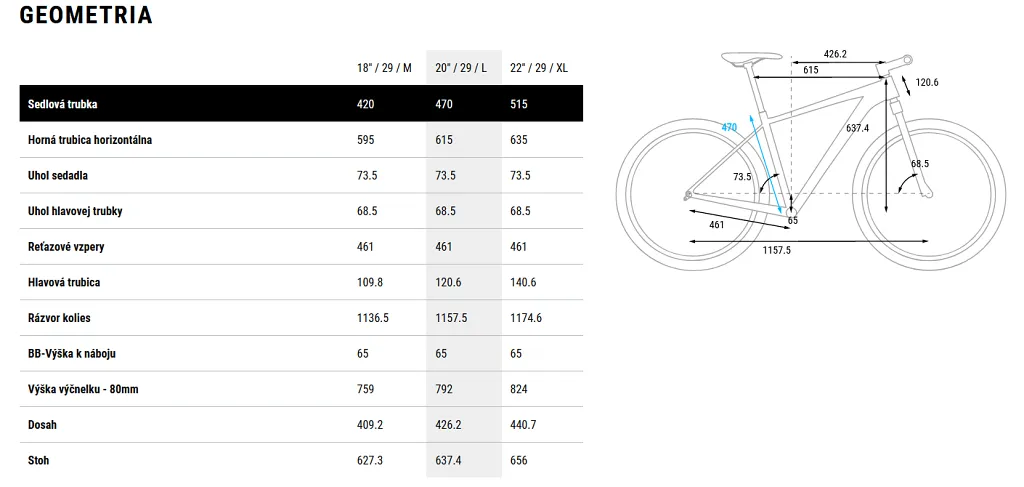Click the Reťazové vzpery row label
Image resolution: width=1024 pixels, height=487 pixels.
(67, 247)
